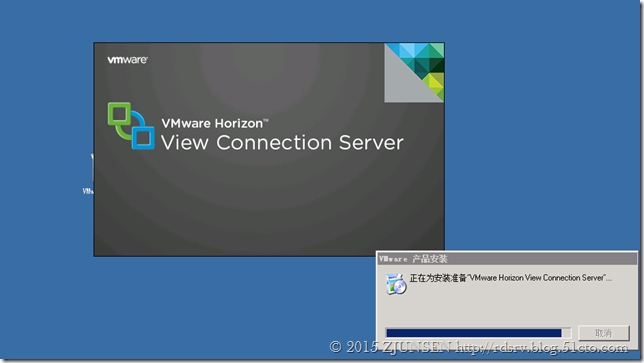Viewport: 644px width, 363px height.
Task: Click the 'VMware Horizon' text on splash
Action: [x=214, y=123]
